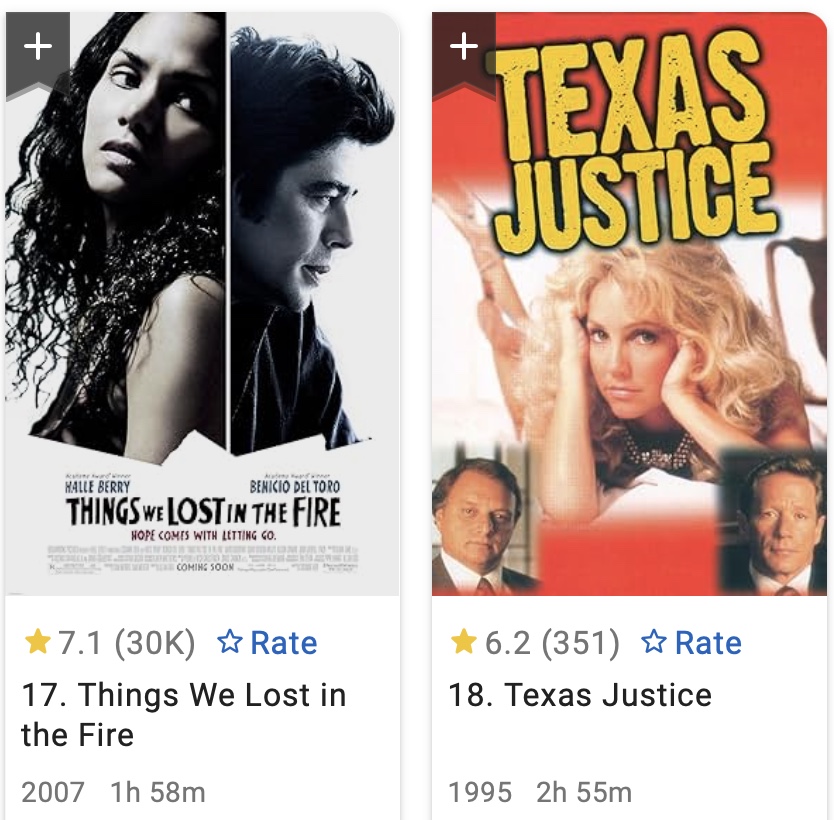Click the yellow star beside 6.2 rating
This screenshot has height=820, width=834.
pyautogui.click(x=463, y=642)
